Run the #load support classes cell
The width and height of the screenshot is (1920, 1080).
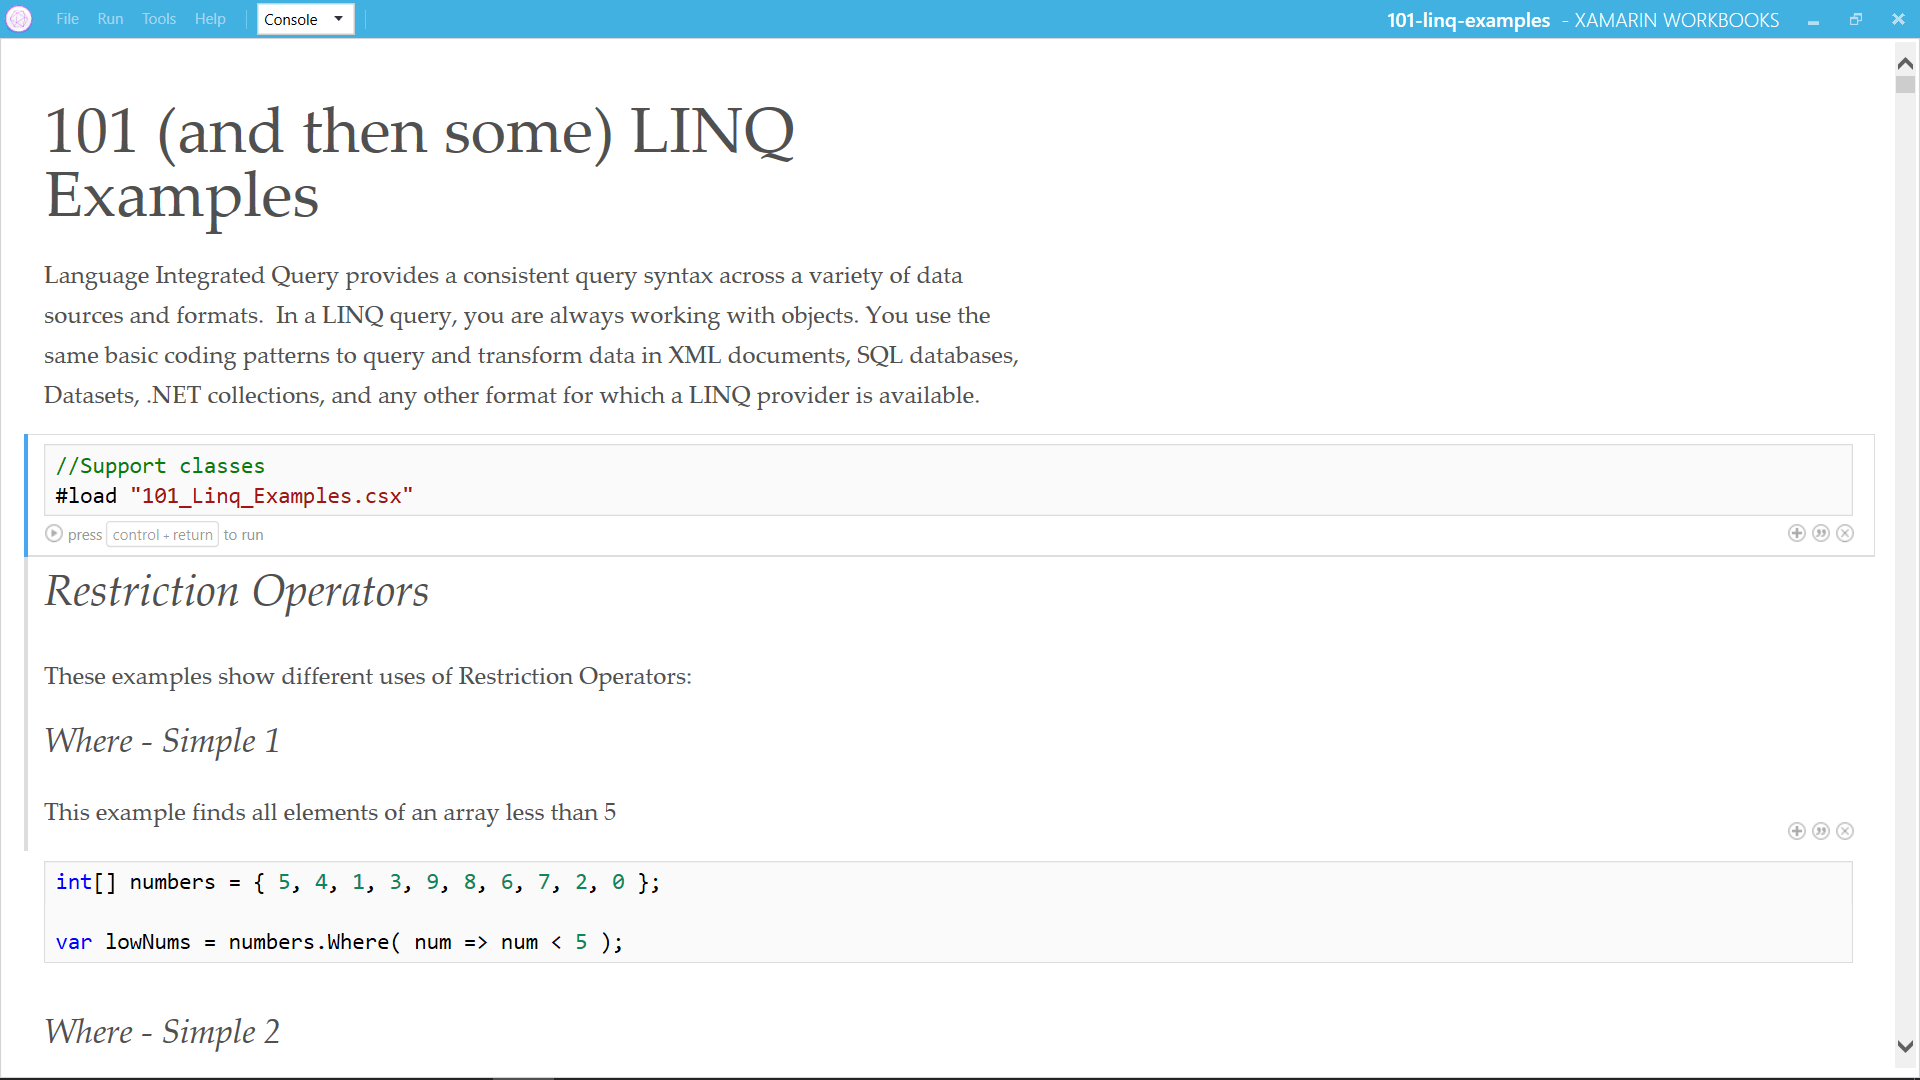pyautogui.click(x=54, y=534)
